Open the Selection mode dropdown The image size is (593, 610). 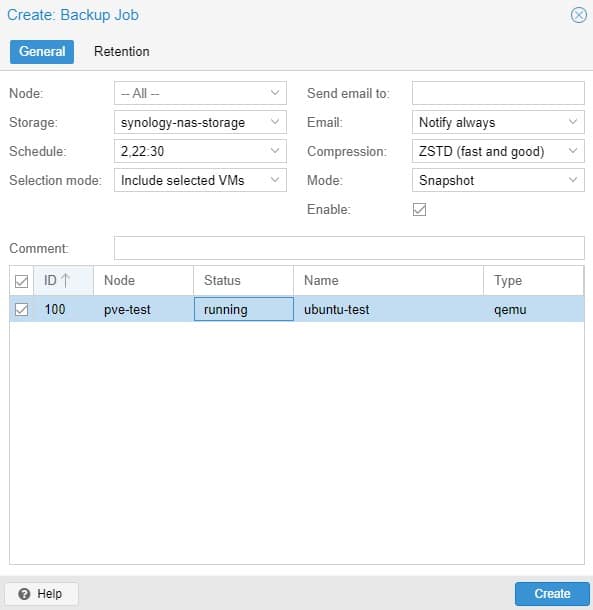click(200, 180)
